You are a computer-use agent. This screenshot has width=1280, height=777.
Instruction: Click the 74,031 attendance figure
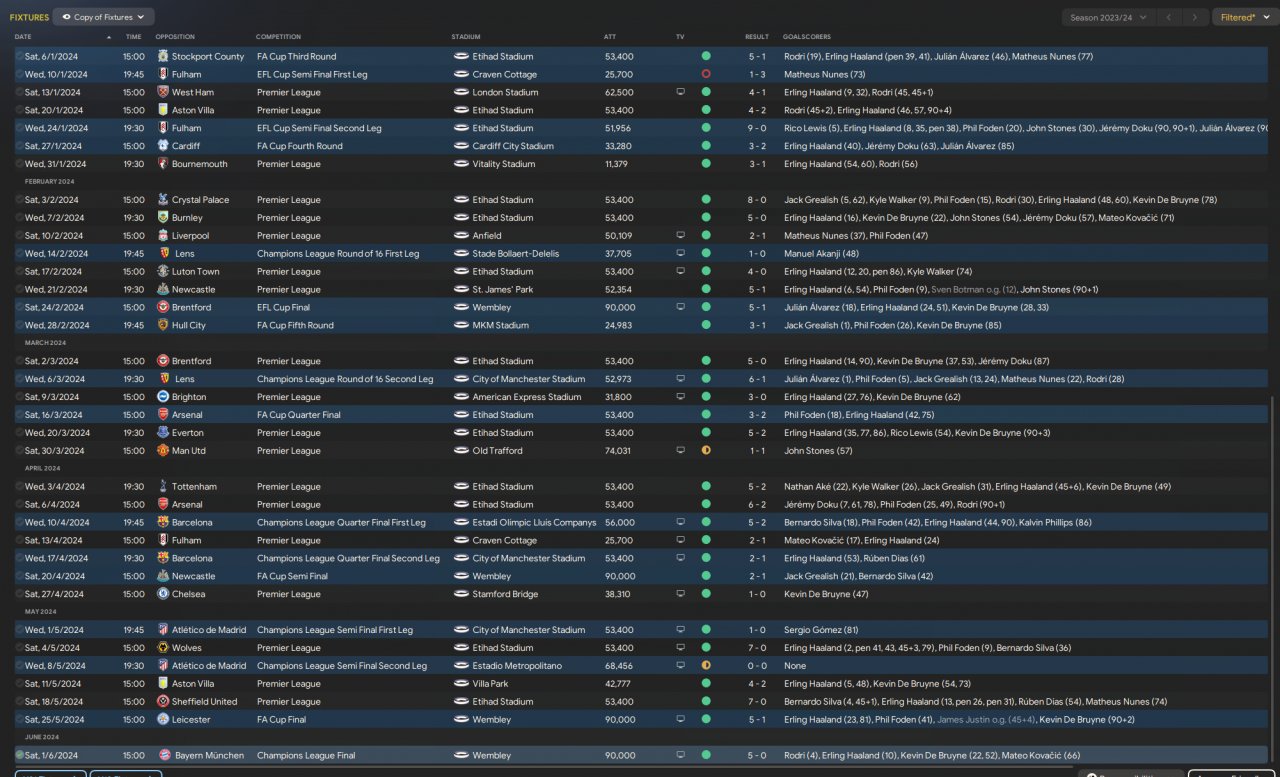pos(618,451)
